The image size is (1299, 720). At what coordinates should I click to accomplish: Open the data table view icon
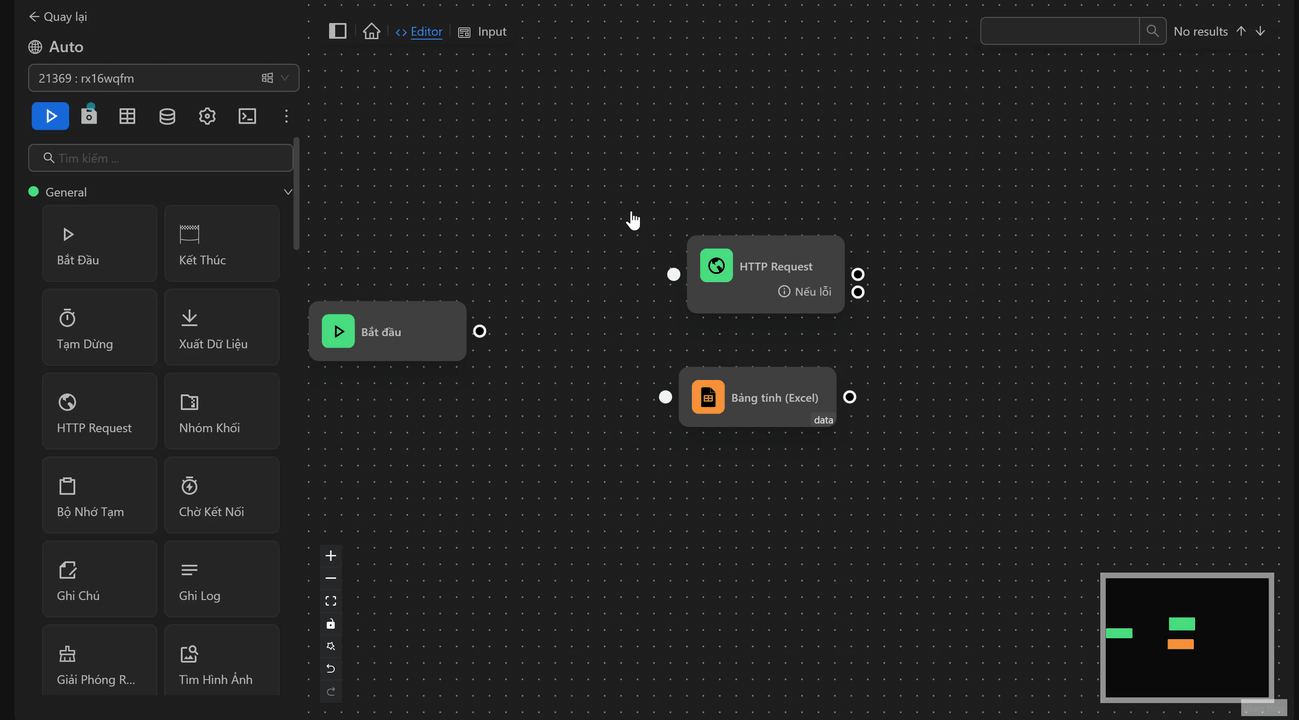coord(127,116)
